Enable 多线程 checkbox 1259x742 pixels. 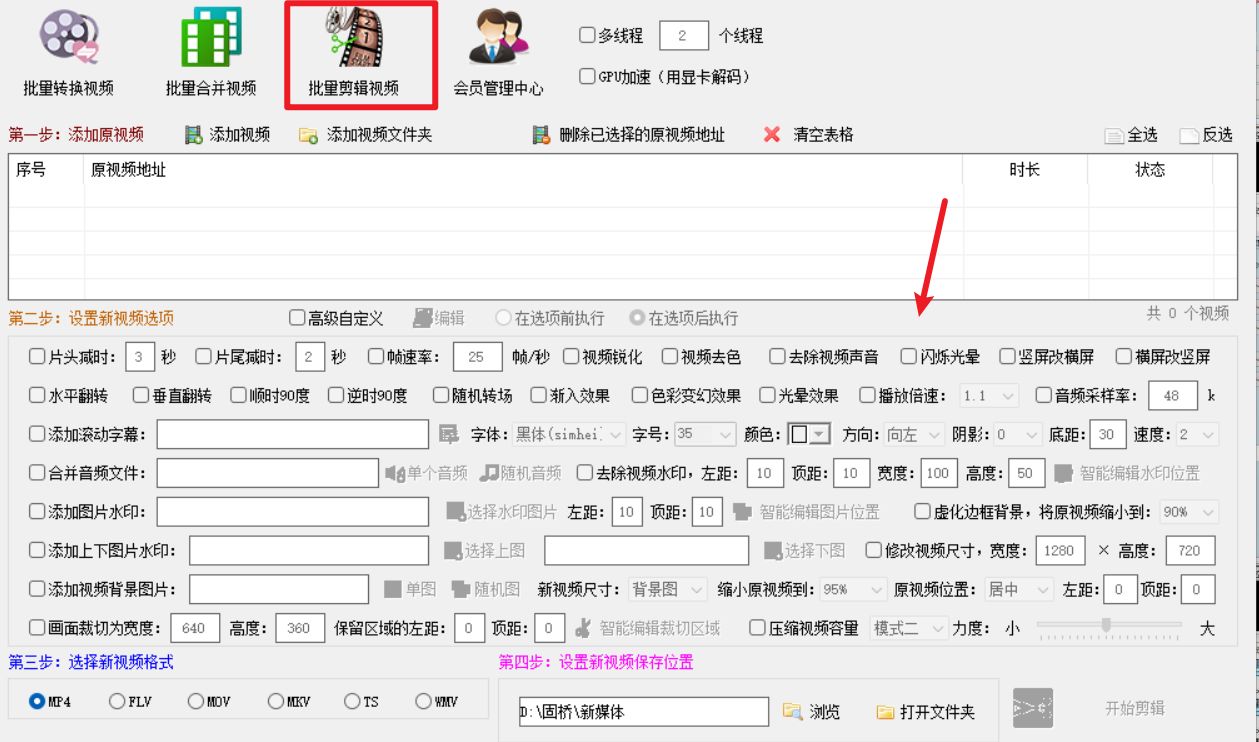(x=587, y=35)
